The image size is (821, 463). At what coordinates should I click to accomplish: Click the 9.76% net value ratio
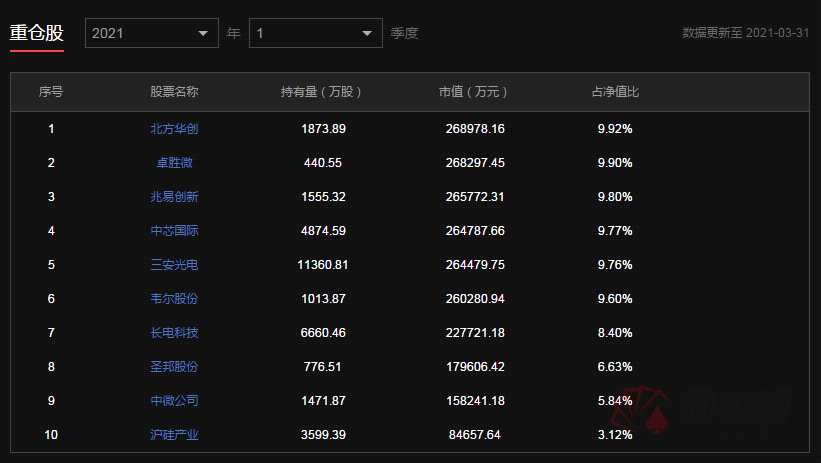pyautogui.click(x=615, y=265)
